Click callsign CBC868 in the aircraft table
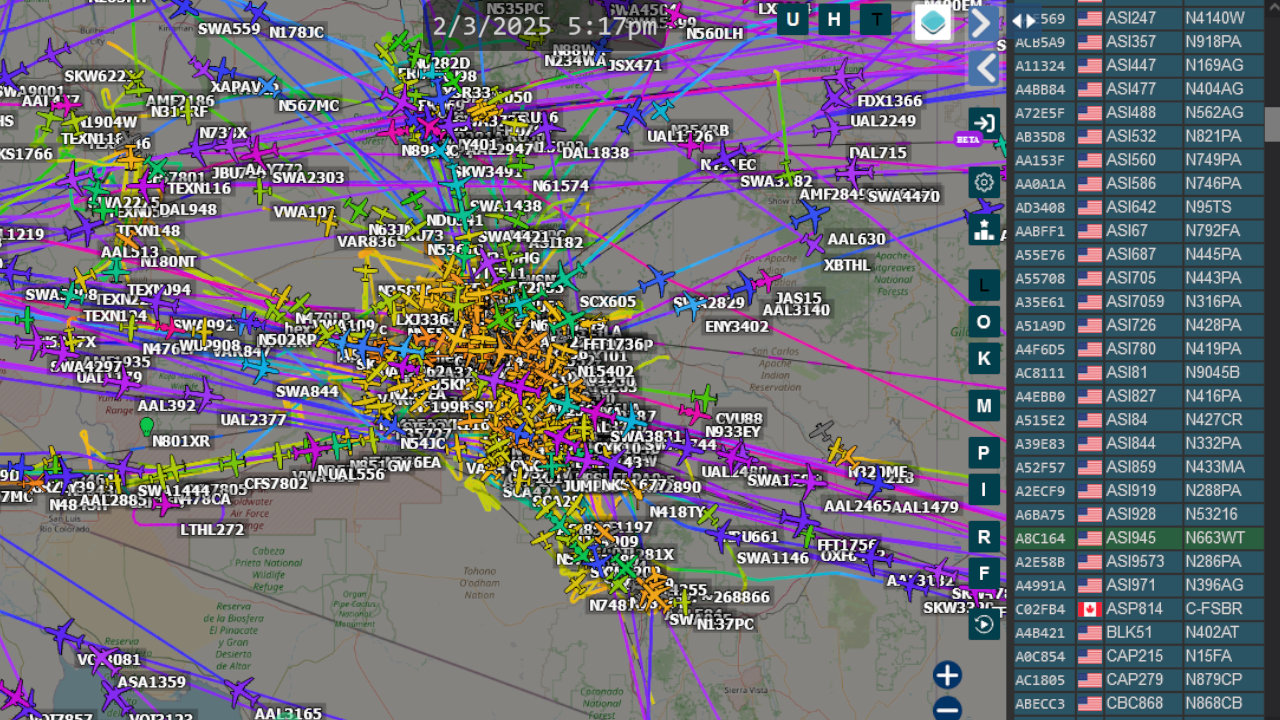Viewport: 1280px width, 720px height. pyautogui.click(x=1135, y=704)
